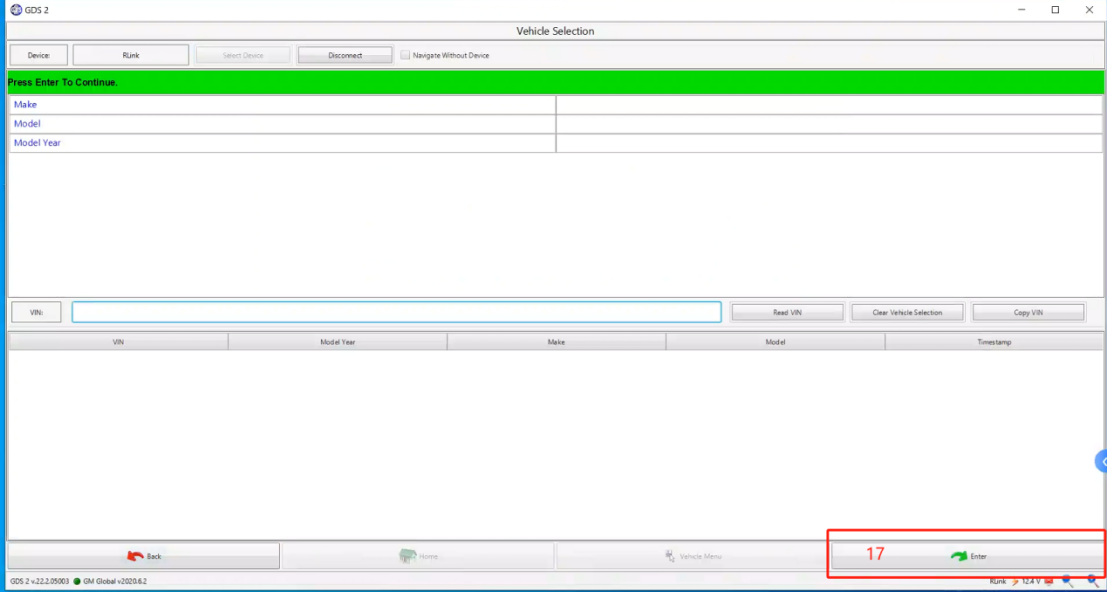Click the Home navigation button
Image resolution: width=1107 pixels, height=592 pixels.
click(x=418, y=556)
